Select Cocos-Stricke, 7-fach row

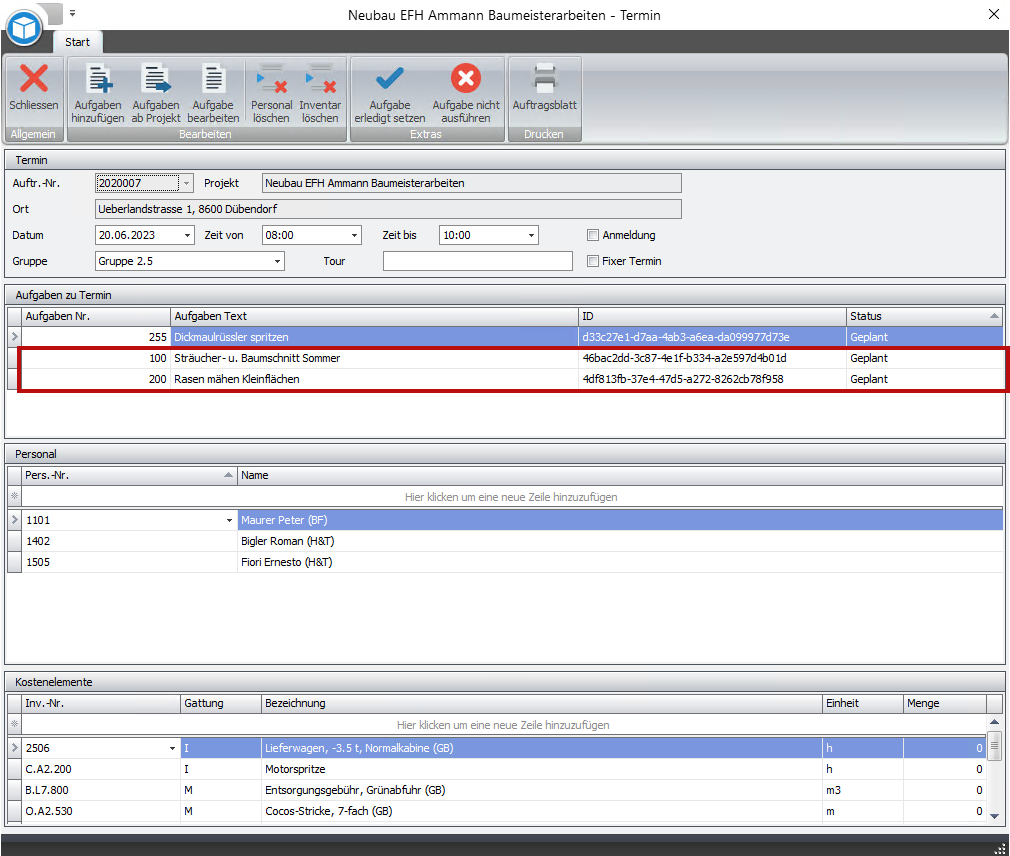504,811
